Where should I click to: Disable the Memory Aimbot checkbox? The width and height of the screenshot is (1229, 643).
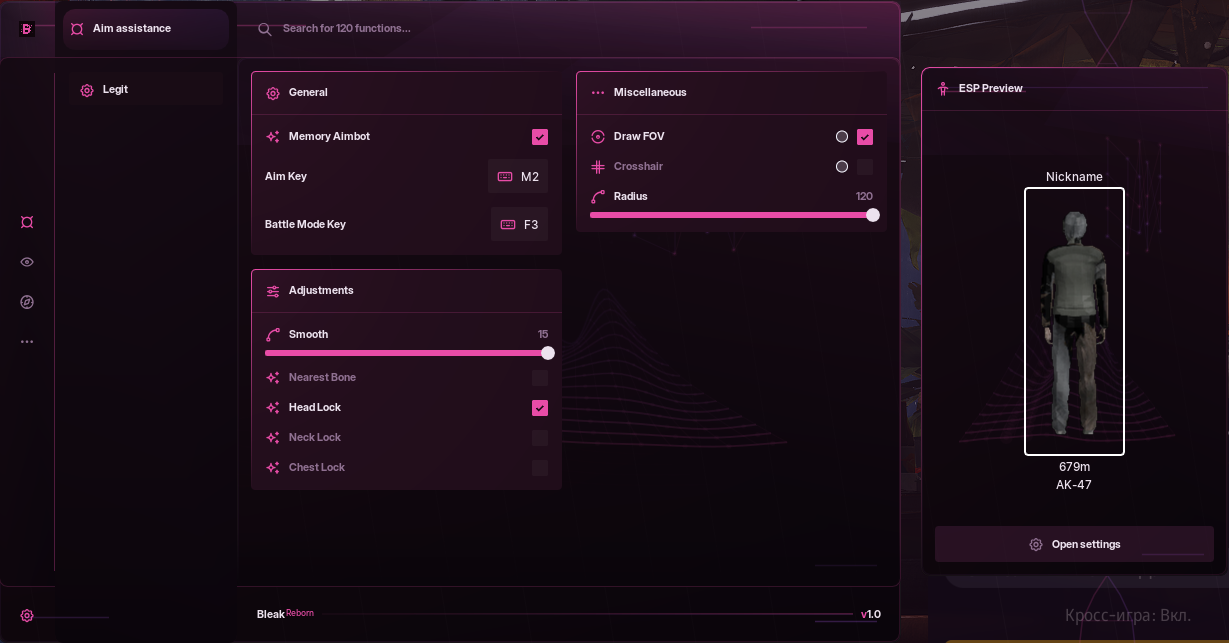(540, 137)
